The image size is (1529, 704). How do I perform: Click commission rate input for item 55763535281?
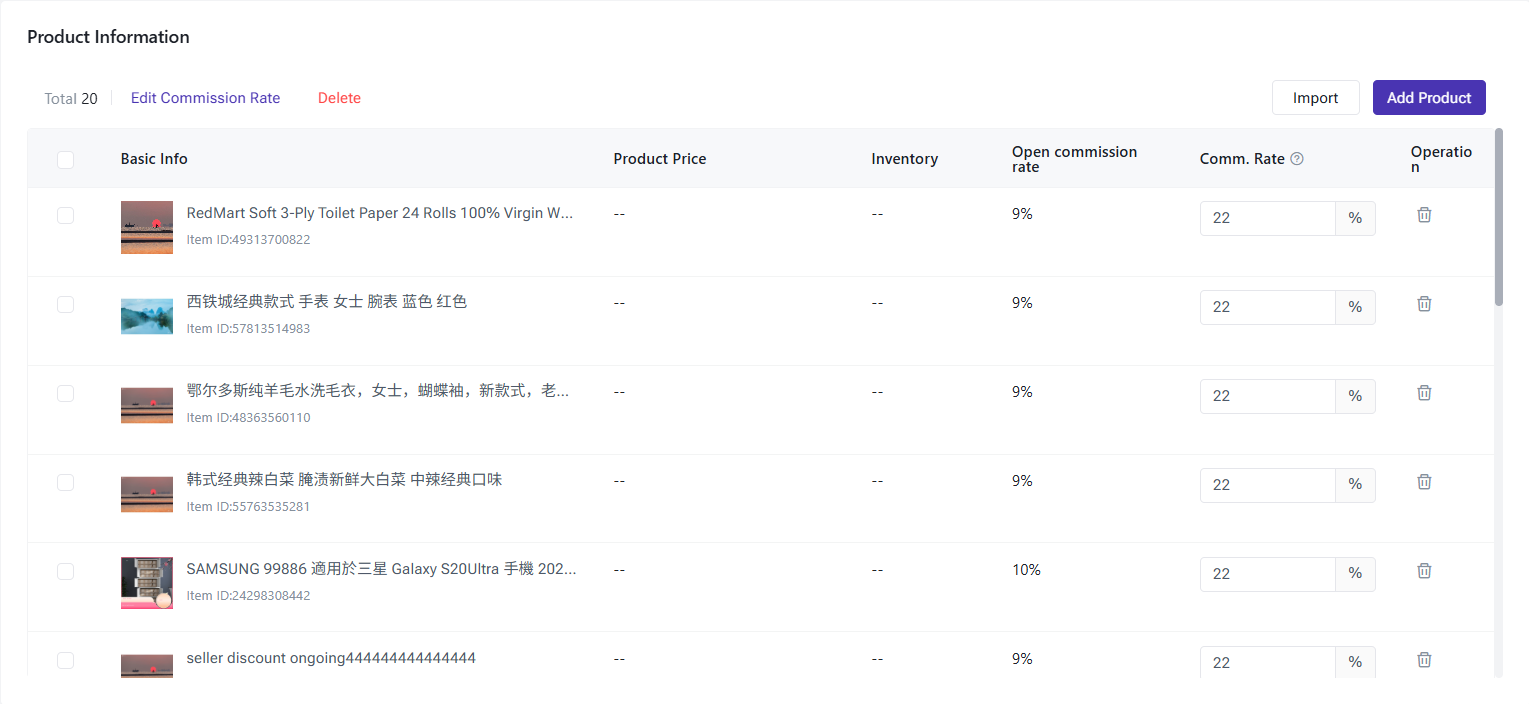pos(1267,485)
